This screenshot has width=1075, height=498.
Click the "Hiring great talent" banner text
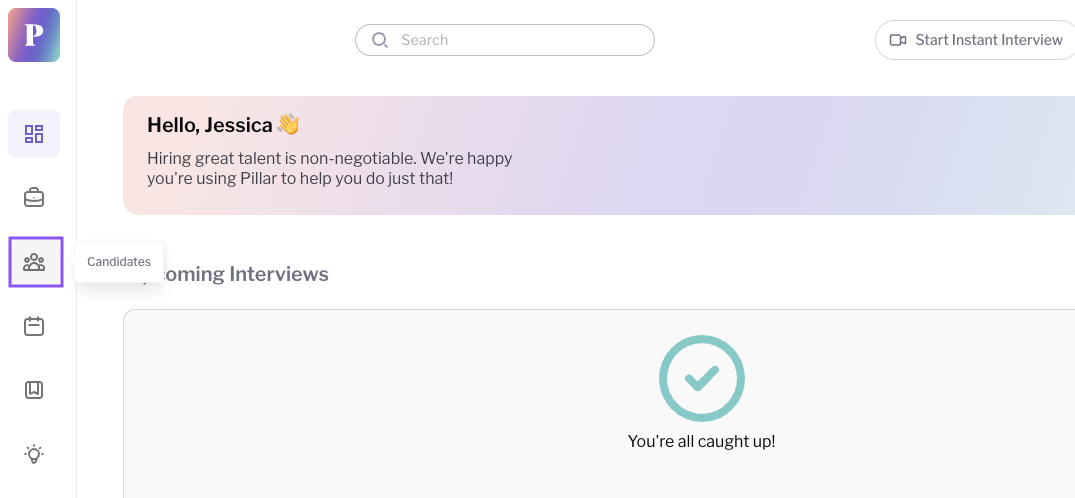click(x=330, y=169)
